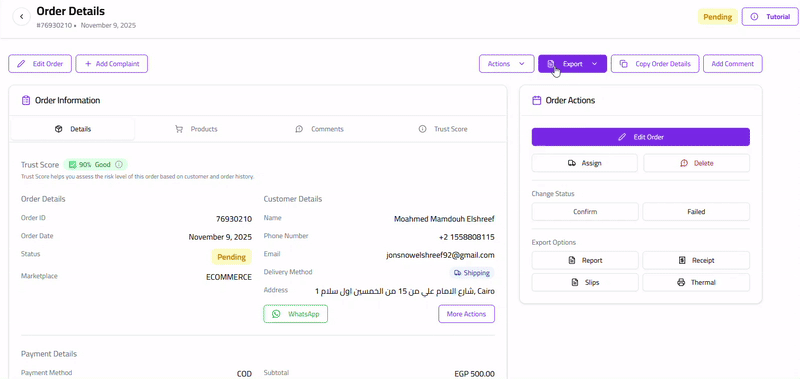Click the phone number +2 1558808115
The image size is (800, 379).
[466, 237]
